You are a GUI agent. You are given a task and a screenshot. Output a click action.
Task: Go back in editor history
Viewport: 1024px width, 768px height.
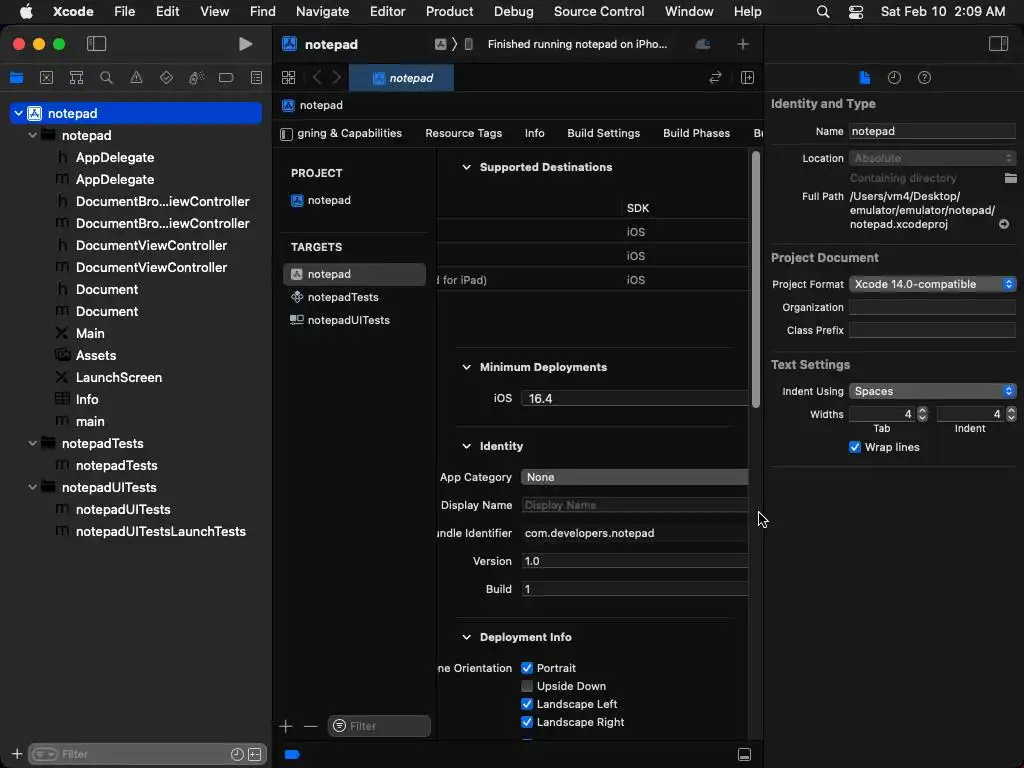coord(317,78)
